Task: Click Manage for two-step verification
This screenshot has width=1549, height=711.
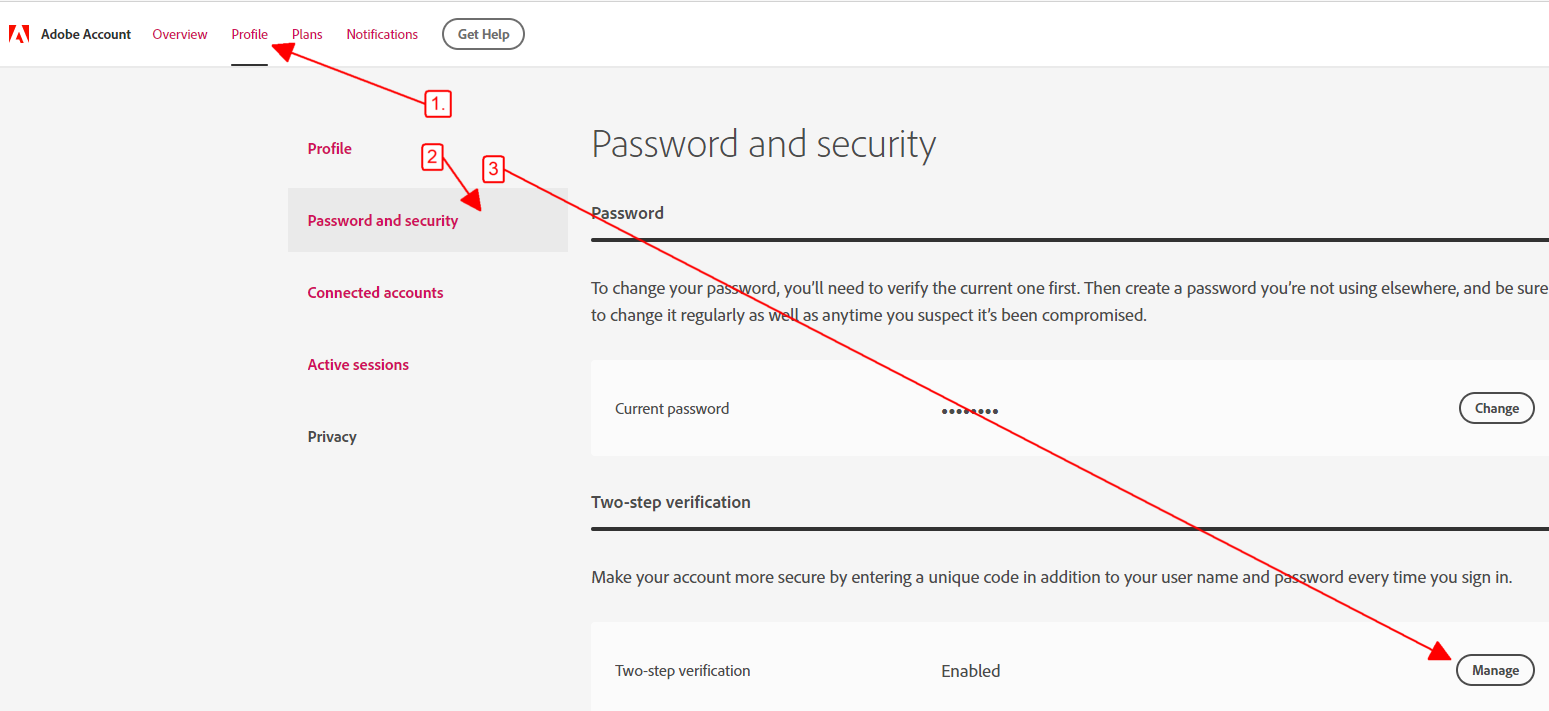Action: click(1495, 669)
